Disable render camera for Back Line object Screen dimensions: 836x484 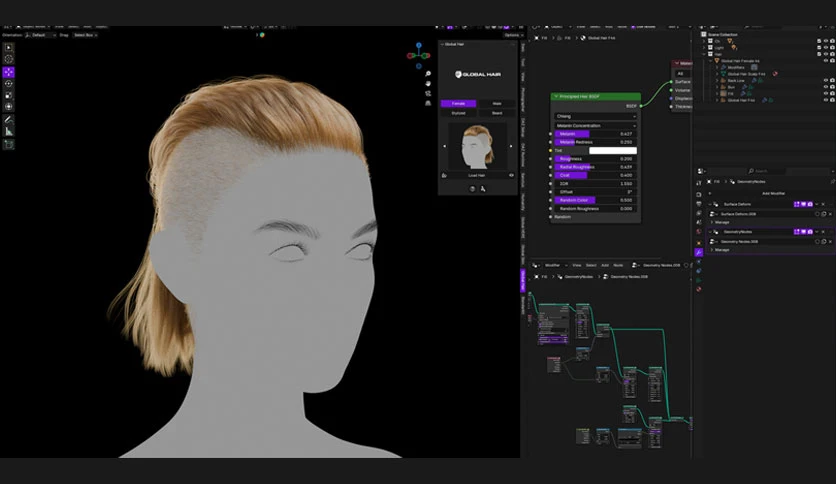point(832,80)
